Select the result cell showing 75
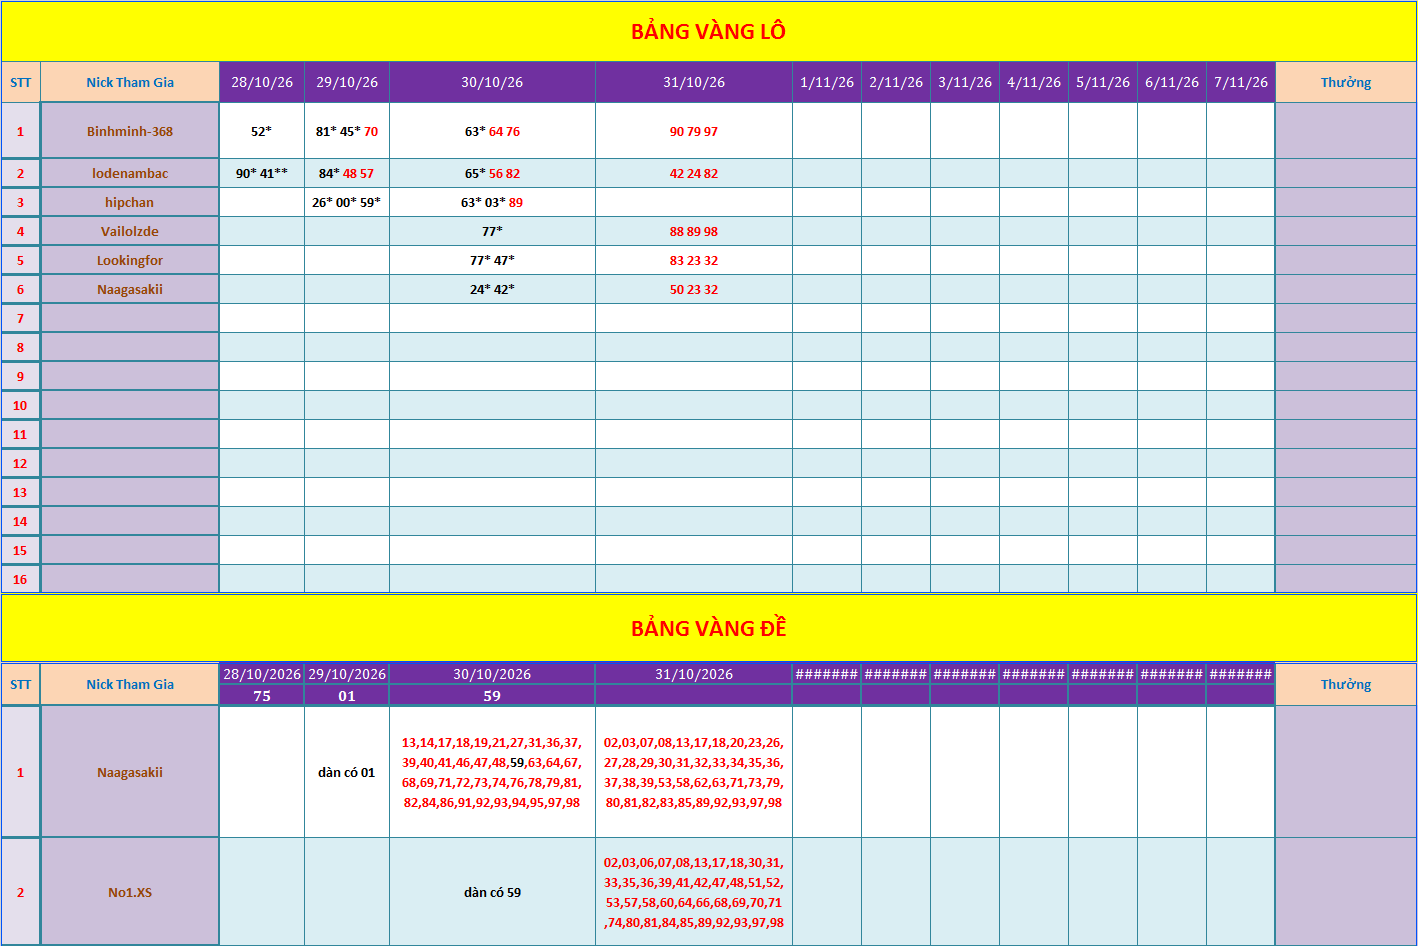1418x946 pixels. coord(262,696)
